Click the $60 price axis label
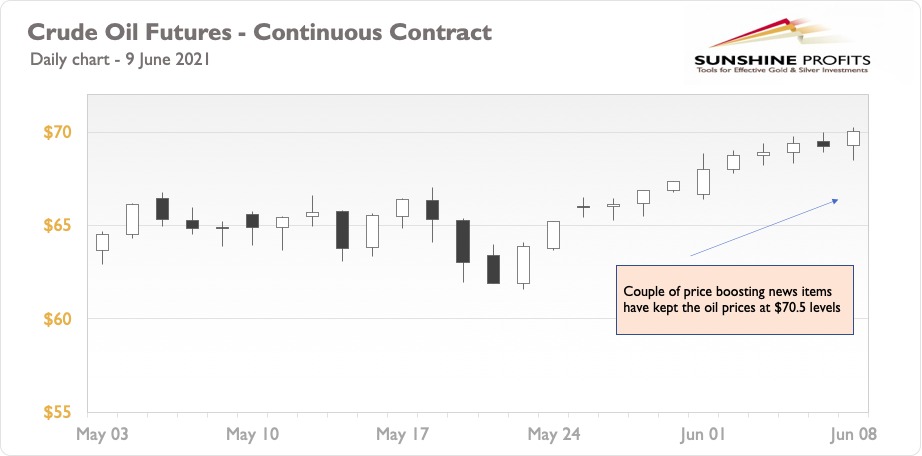This screenshot has width=922, height=456. pos(57,319)
